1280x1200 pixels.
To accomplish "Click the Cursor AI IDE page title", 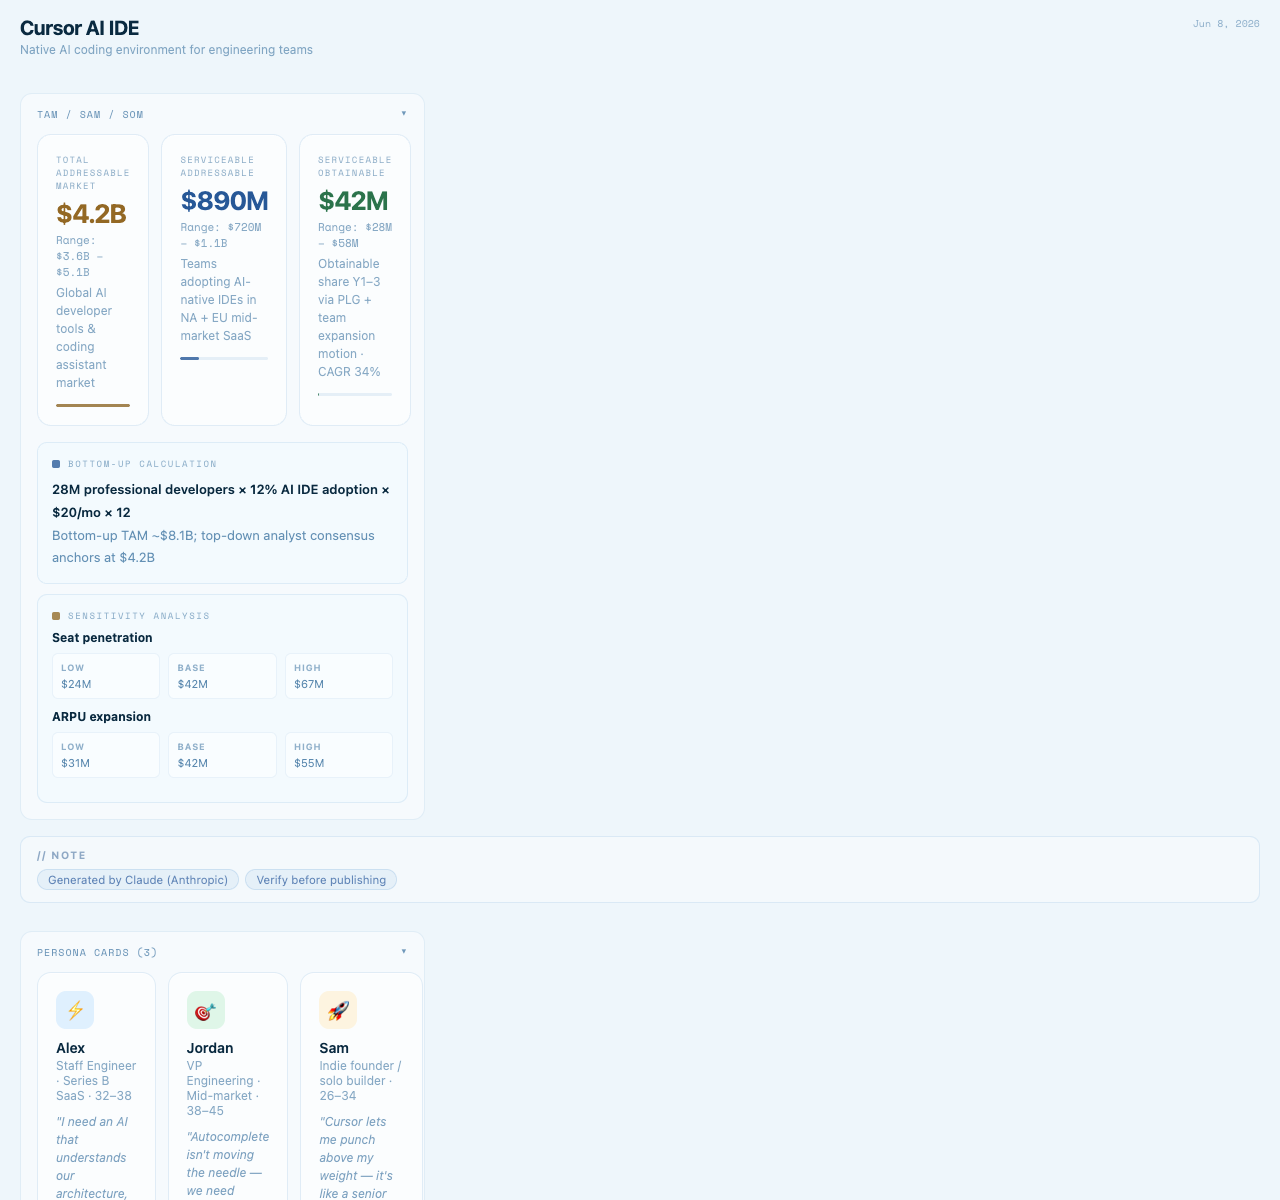I will 79,28.
